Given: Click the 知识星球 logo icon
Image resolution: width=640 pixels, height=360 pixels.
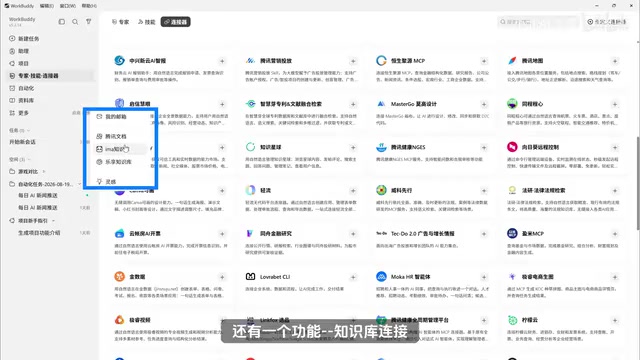Looking at the screenshot, I should point(250,147).
